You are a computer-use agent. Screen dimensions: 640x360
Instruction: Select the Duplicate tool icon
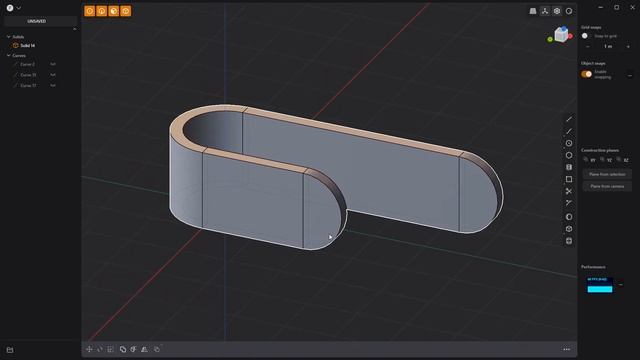[x=157, y=349]
